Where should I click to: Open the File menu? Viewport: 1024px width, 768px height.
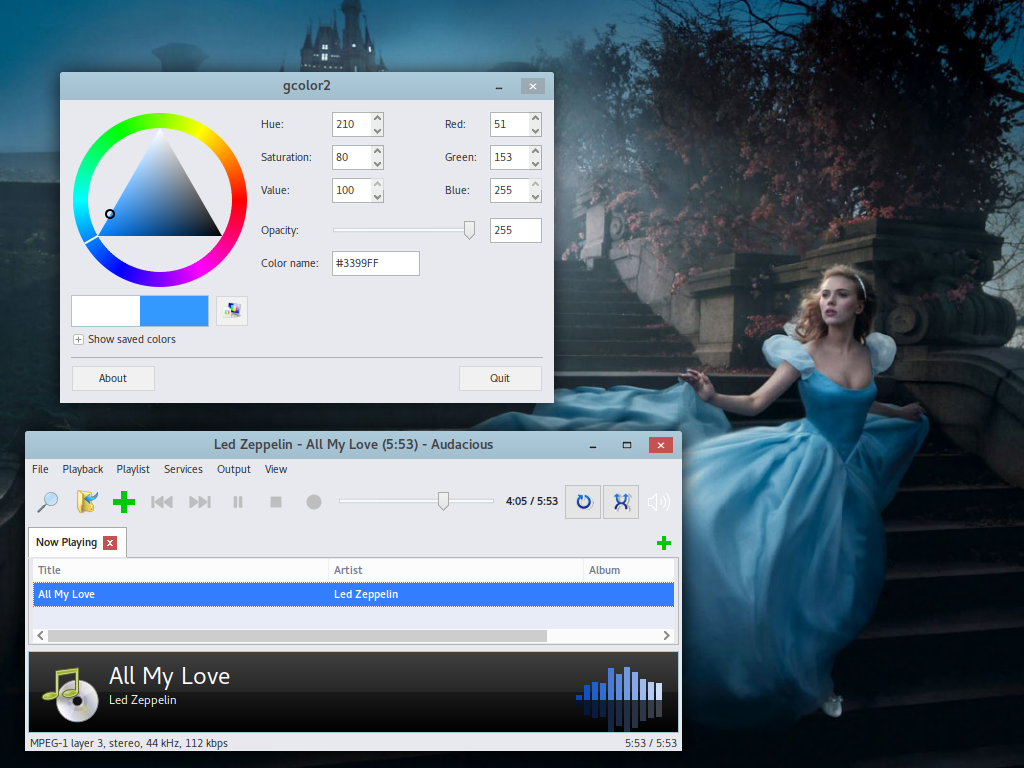pyautogui.click(x=40, y=469)
